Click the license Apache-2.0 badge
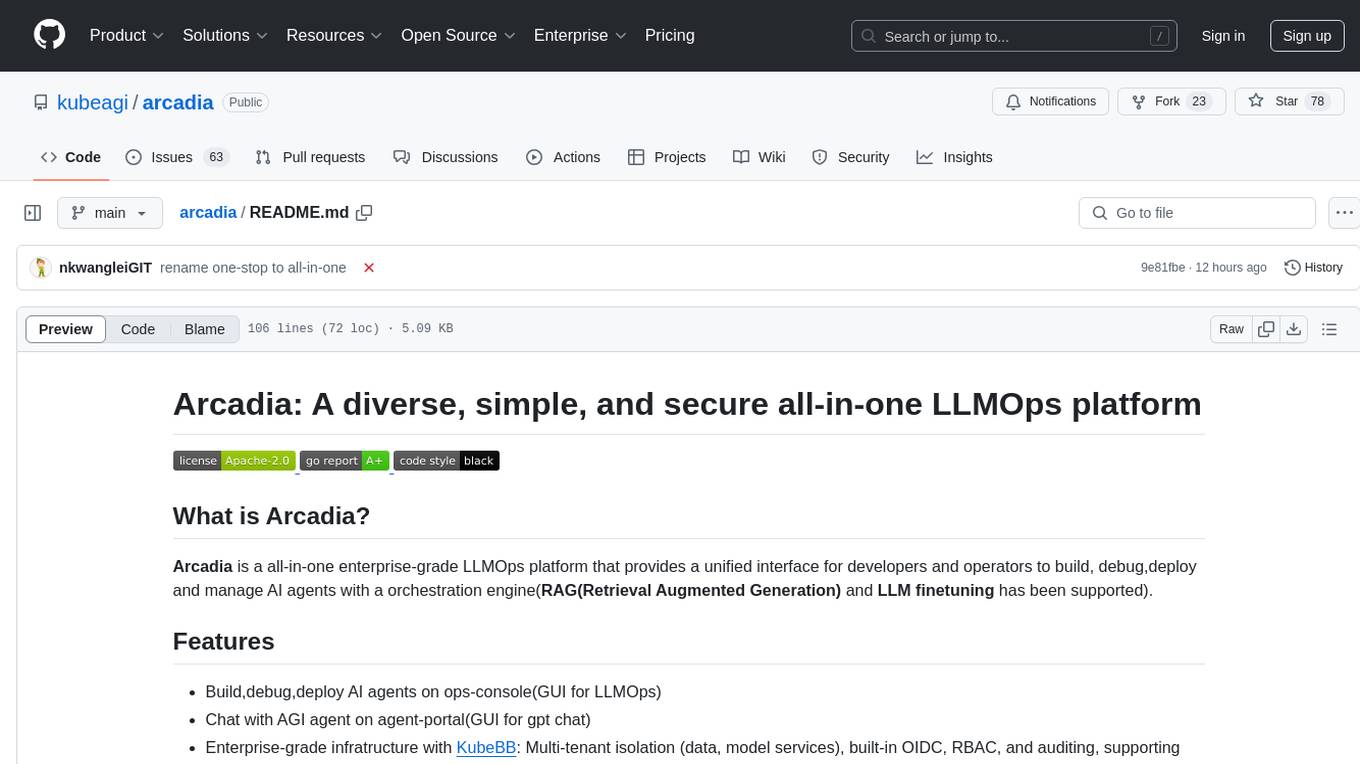The image size is (1360, 764). 234,461
